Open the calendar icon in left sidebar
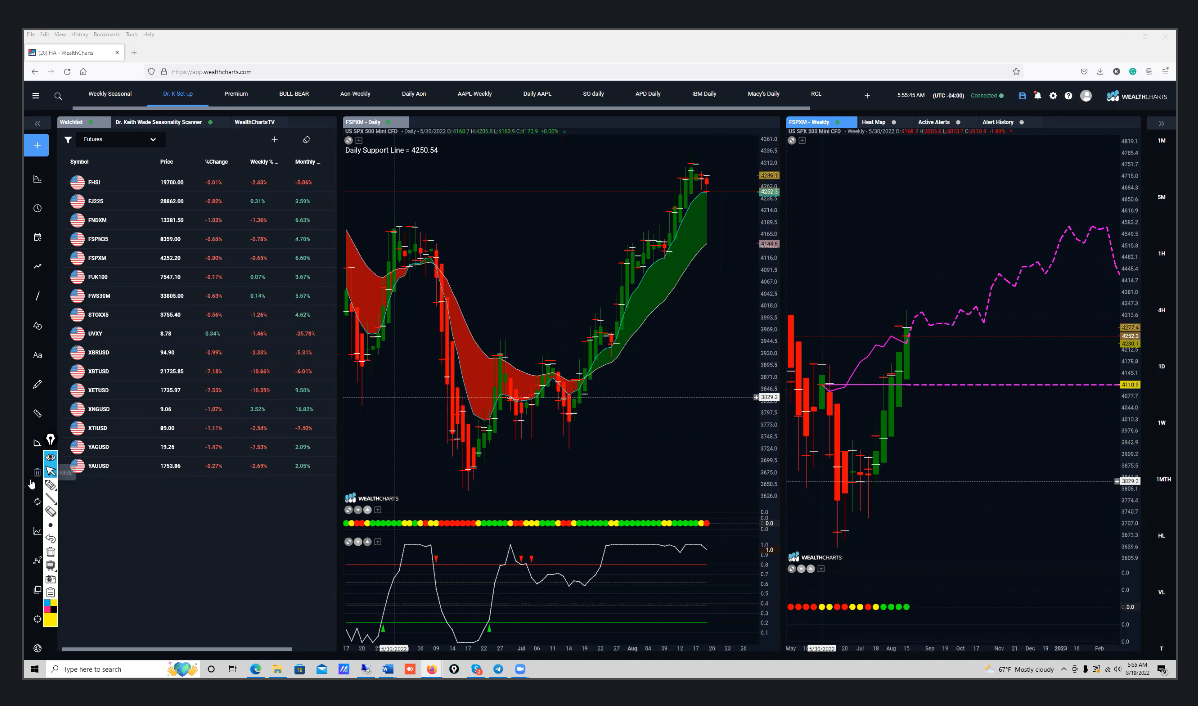This screenshot has height=706, width=1198. [x=37, y=237]
